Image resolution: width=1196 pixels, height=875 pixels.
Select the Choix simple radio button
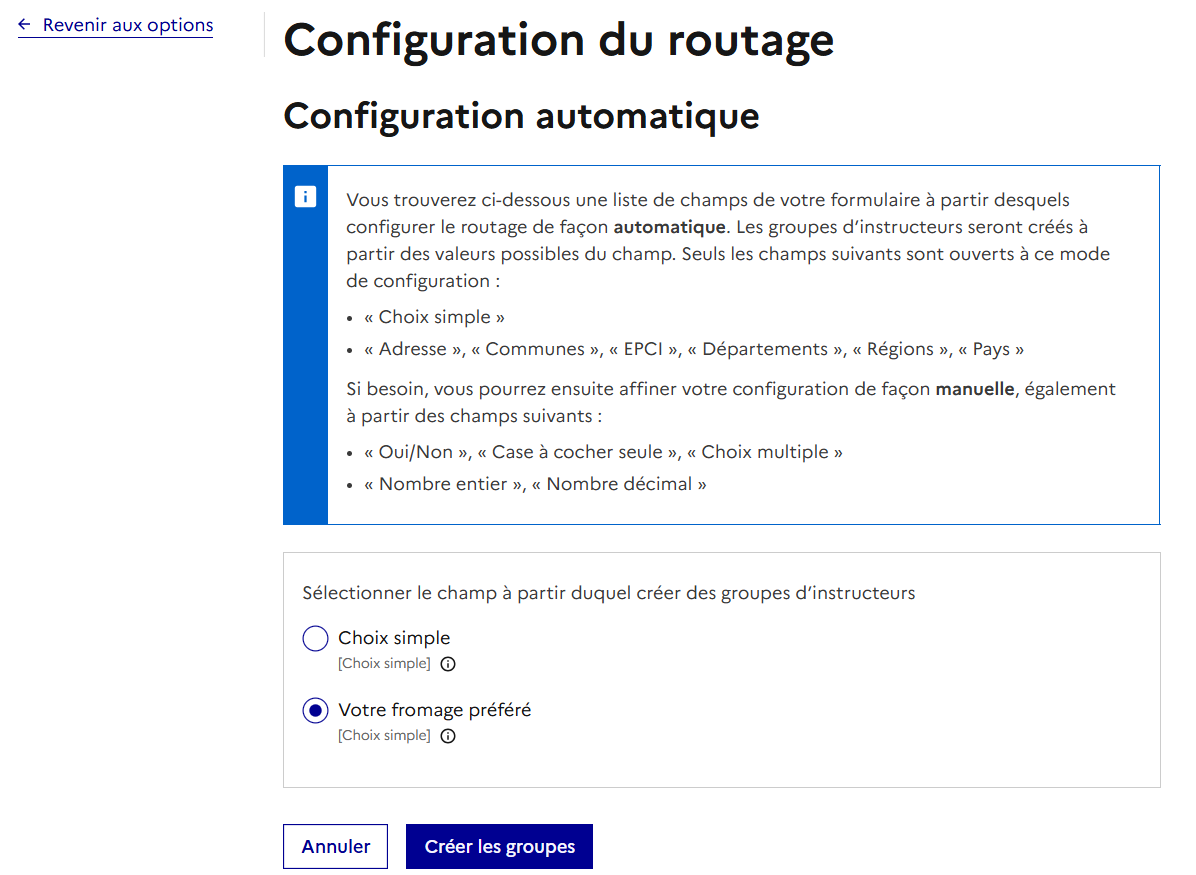coord(315,639)
